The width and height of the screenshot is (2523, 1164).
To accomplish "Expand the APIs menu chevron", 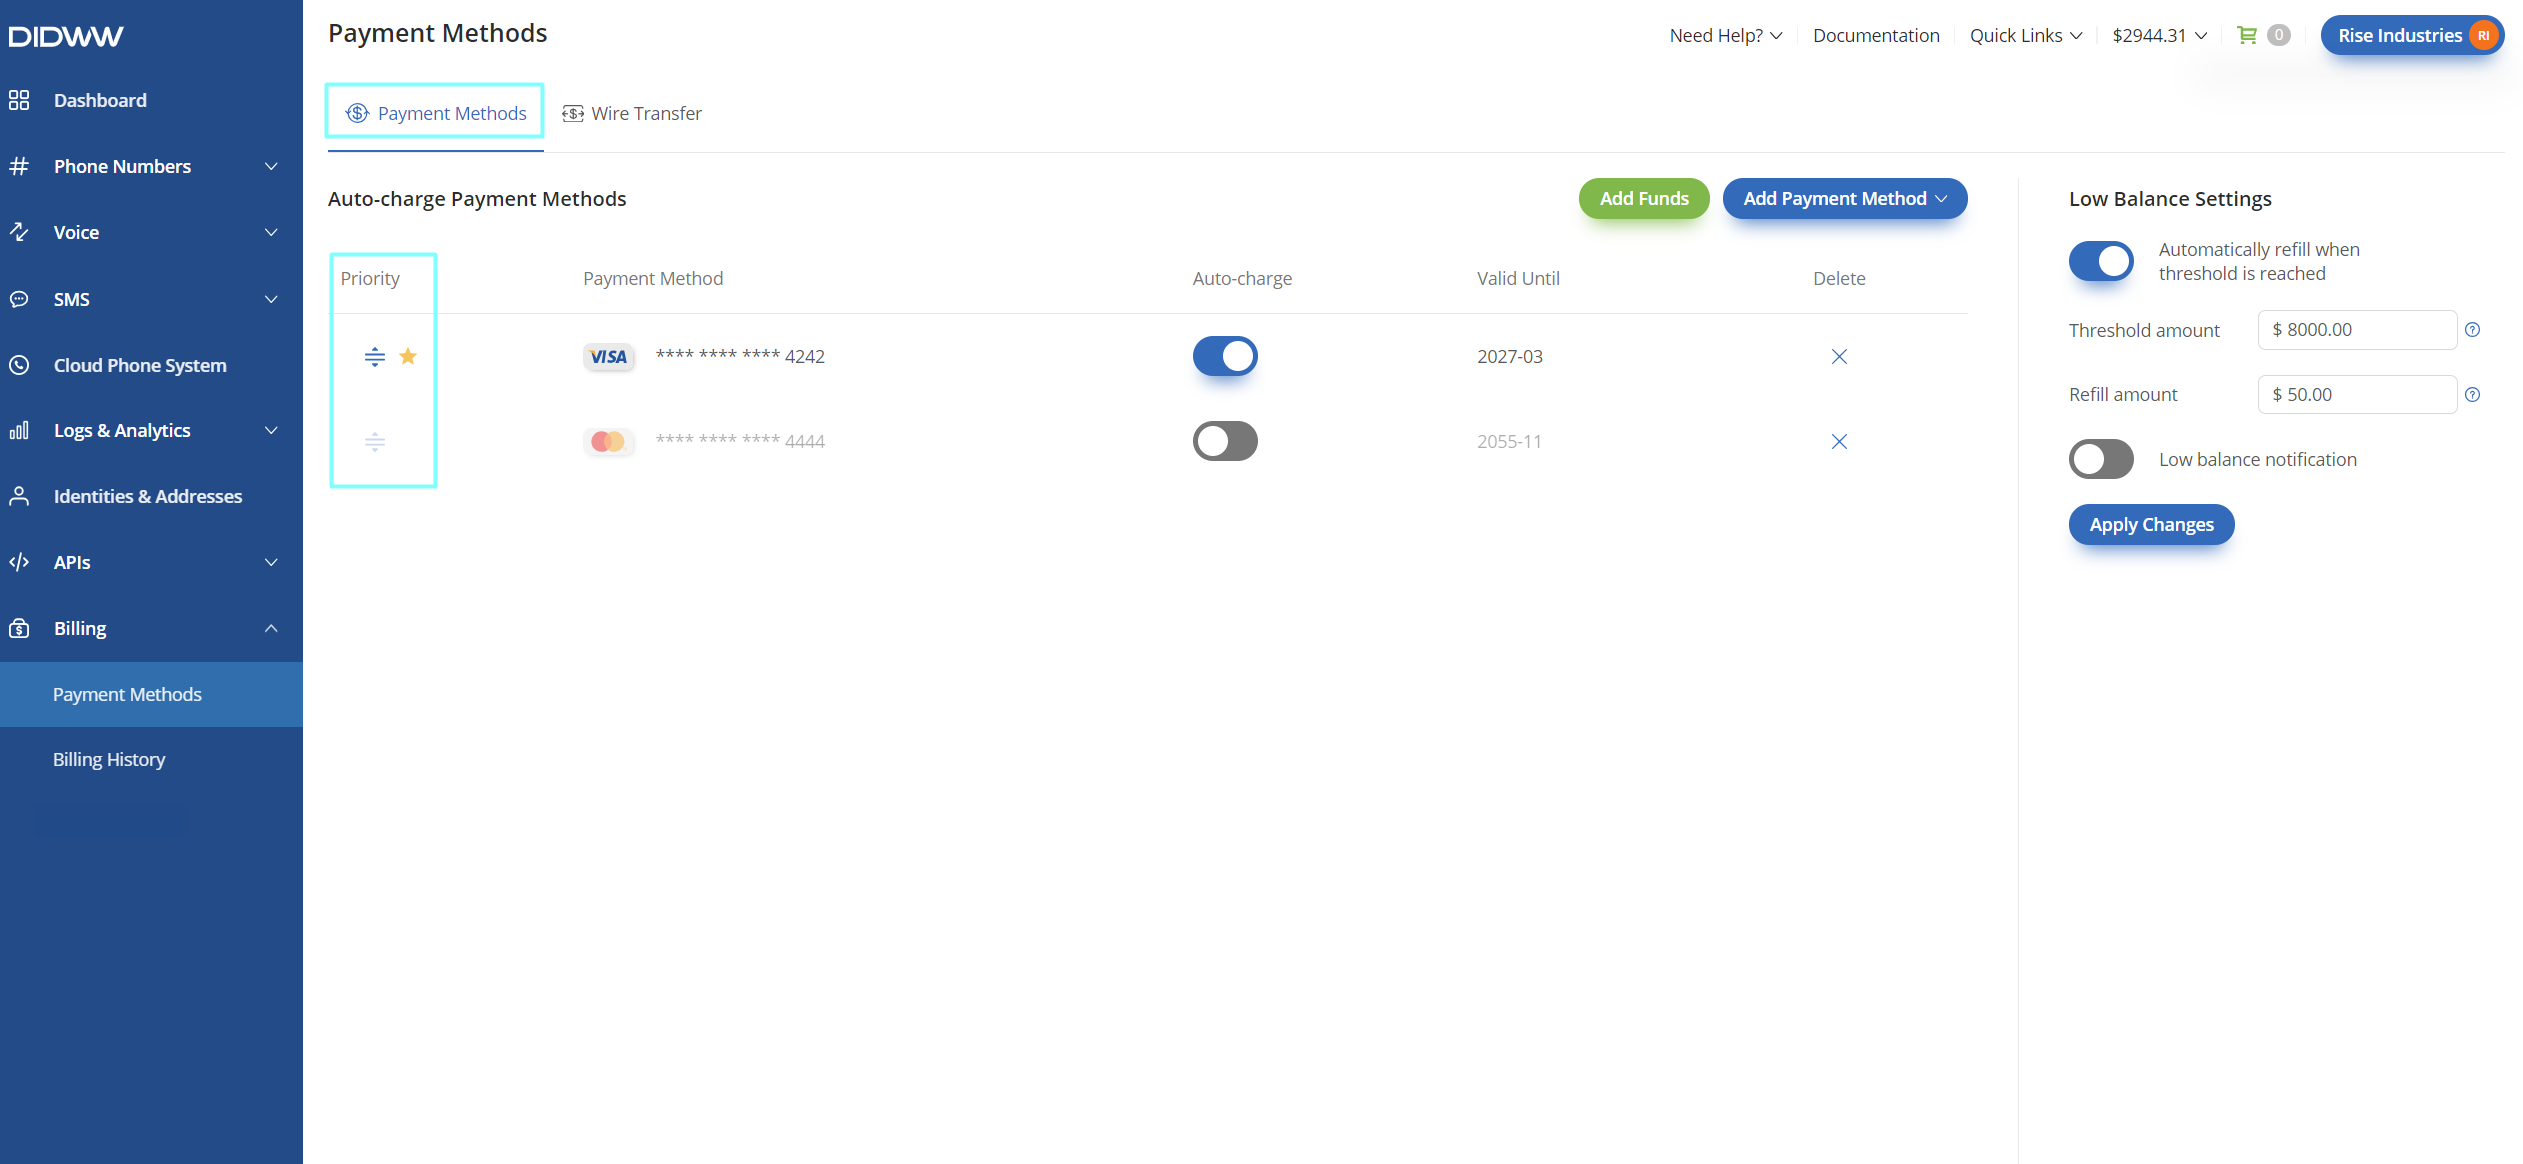I will [x=271, y=562].
